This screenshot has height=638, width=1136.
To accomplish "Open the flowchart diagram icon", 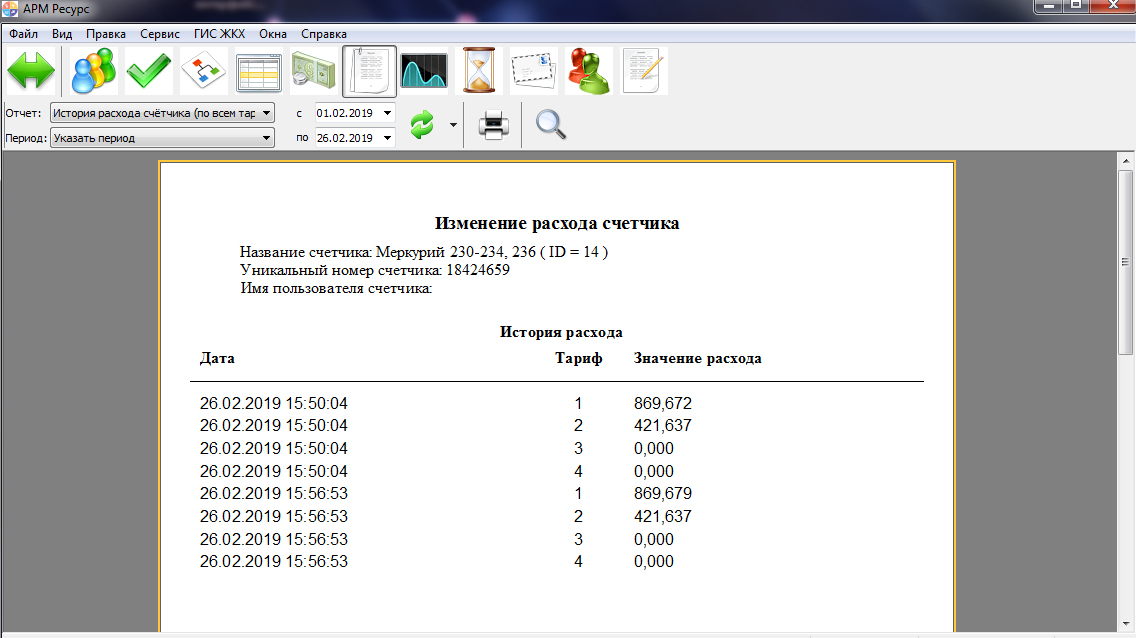I will coord(204,72).
